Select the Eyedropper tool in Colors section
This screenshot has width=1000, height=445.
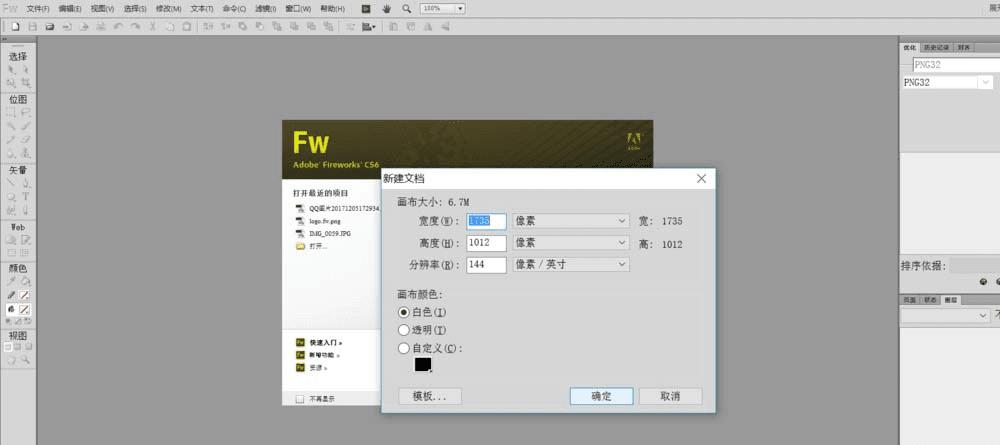click(11, 282)
